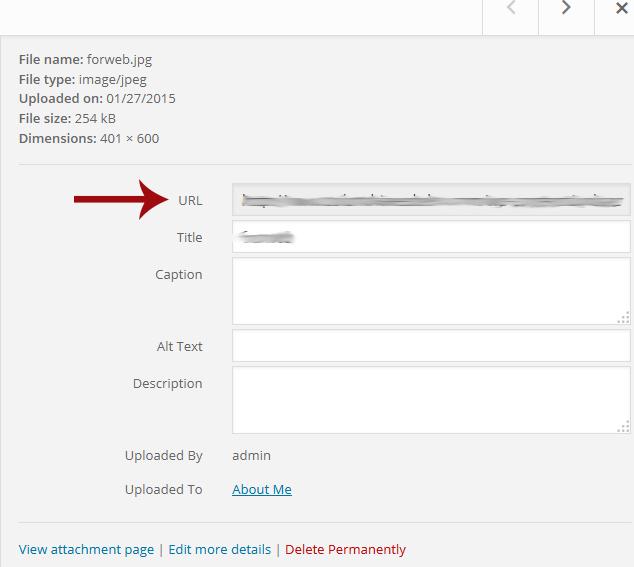Viewport: 634px width, 567px height.
Task: Go to the previous attachment arrow
Action: [x=511, y=9]
